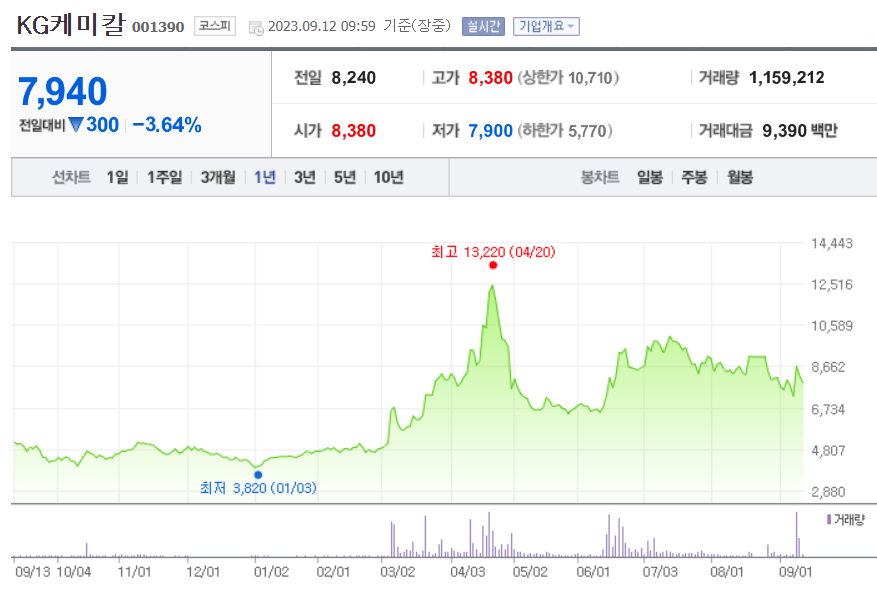This screenshot has width=877, height=595.
Task: Click the 2023.09.12 09:59 timestamp
Action: pyautogui.click(x=322, y=26)
